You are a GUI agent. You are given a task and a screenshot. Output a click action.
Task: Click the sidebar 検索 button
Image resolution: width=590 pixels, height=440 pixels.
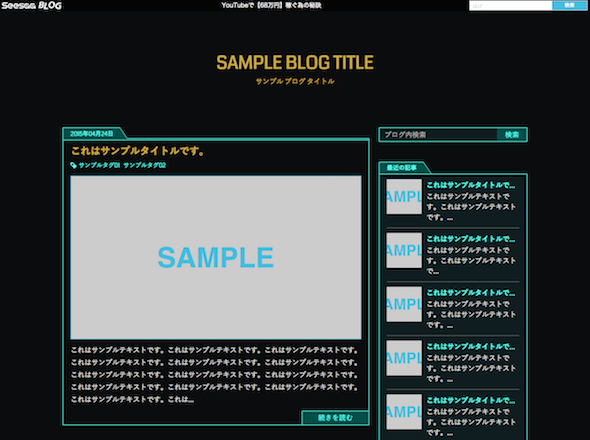511,135
